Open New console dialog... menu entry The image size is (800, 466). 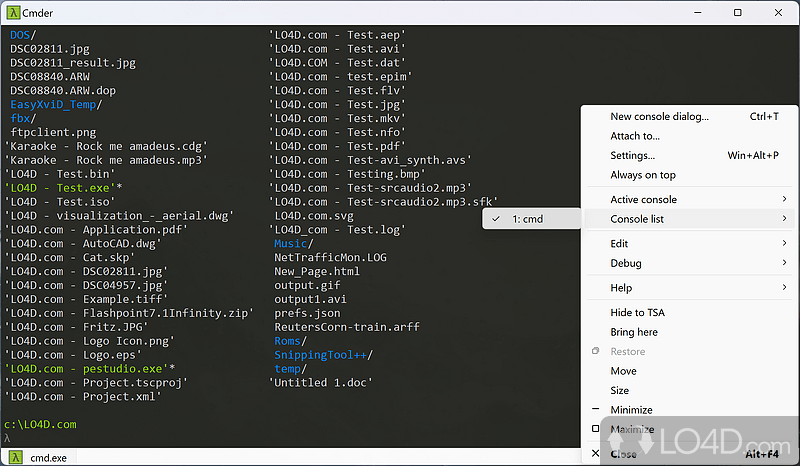point(690,116)
